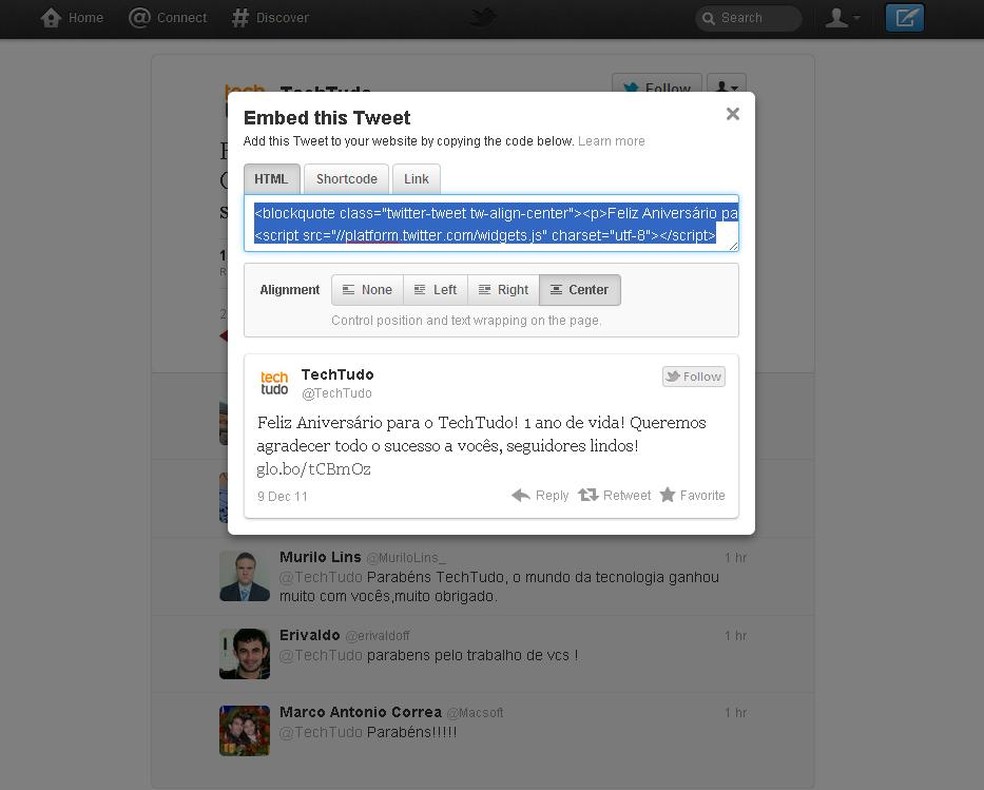Viewport: 984px width, 790px height.
Task: Click the Home house icon
Action: 51,18
